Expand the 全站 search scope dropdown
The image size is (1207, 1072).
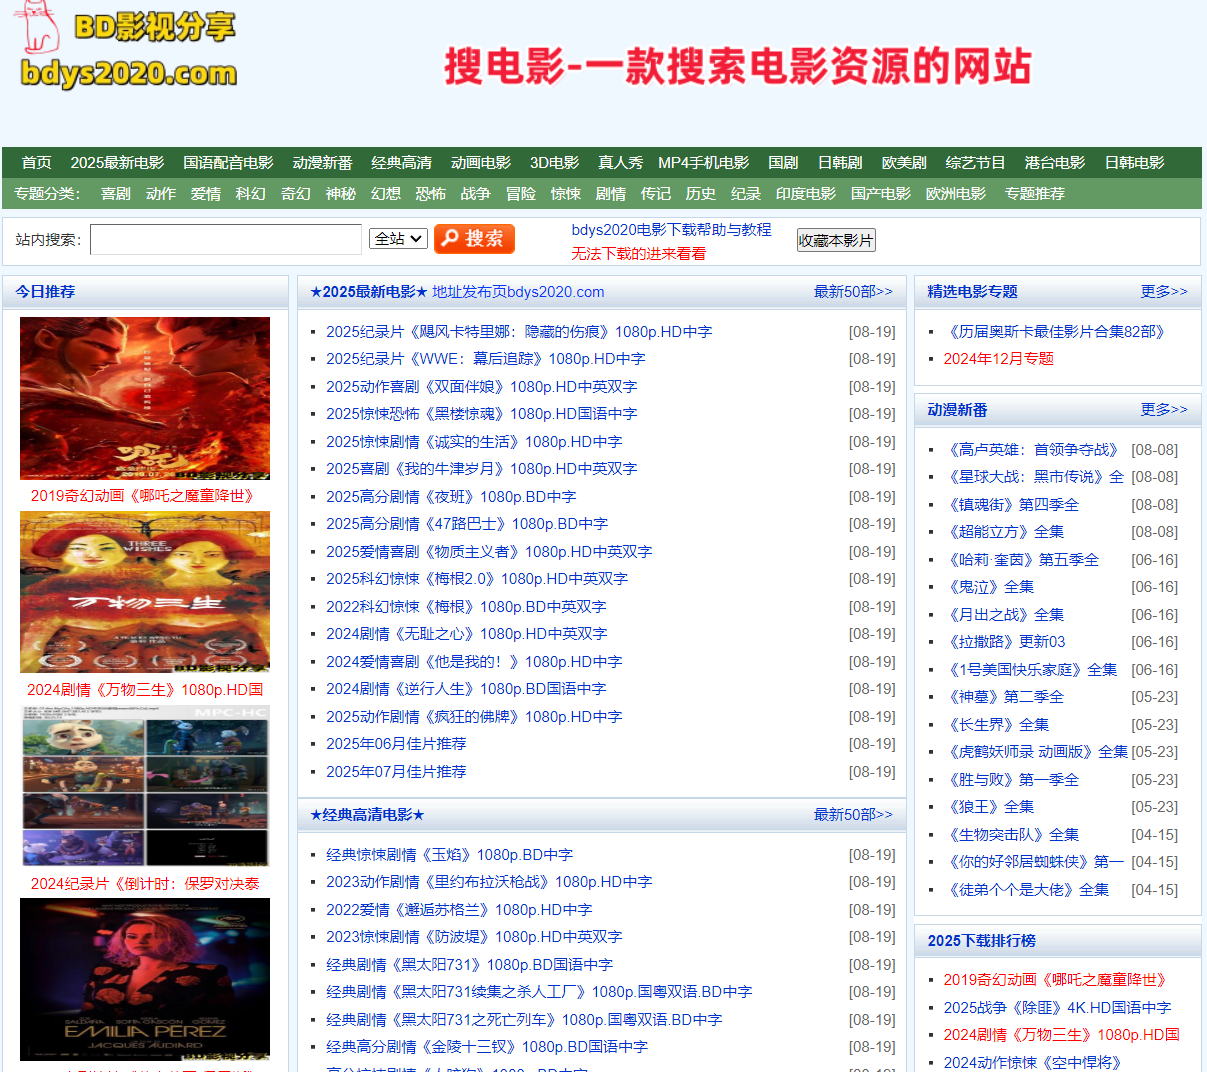[x=398, y=239]
